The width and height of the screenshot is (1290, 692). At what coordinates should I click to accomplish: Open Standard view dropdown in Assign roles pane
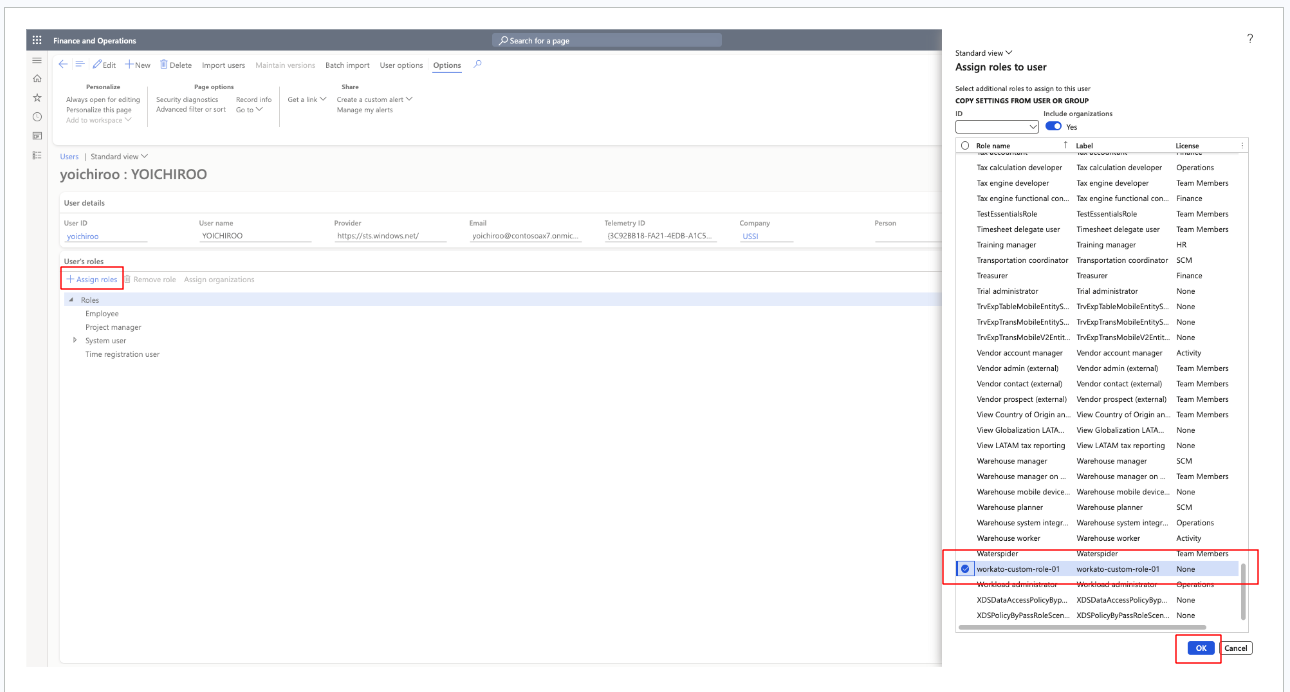(x=984, y=53)
